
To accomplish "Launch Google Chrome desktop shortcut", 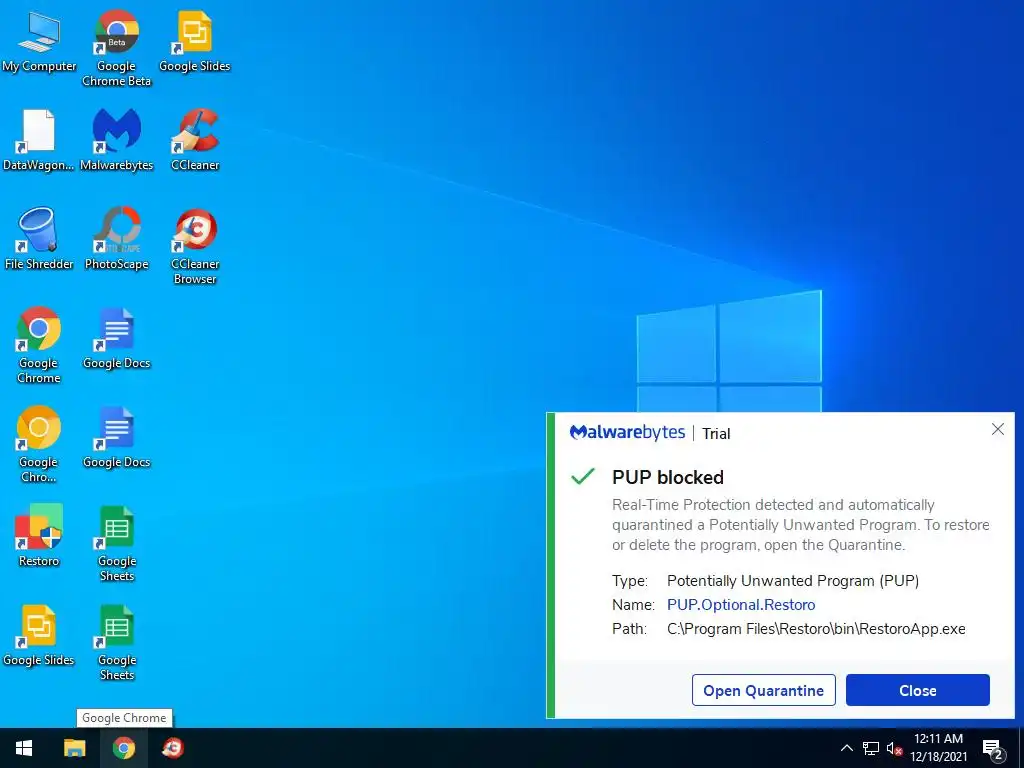I will 39,345.
